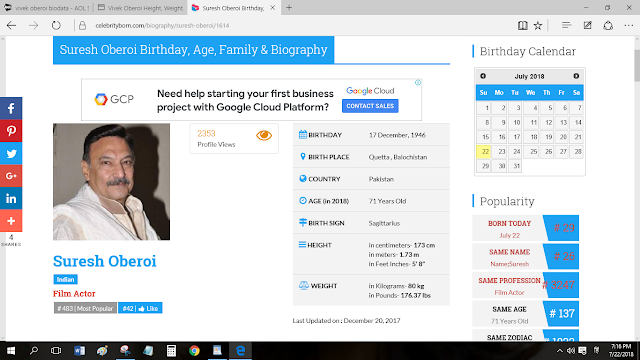The height and width of the screenshot is (360, 640).
Task: Open Task View on taskbar
Action: tap(56, 351)
